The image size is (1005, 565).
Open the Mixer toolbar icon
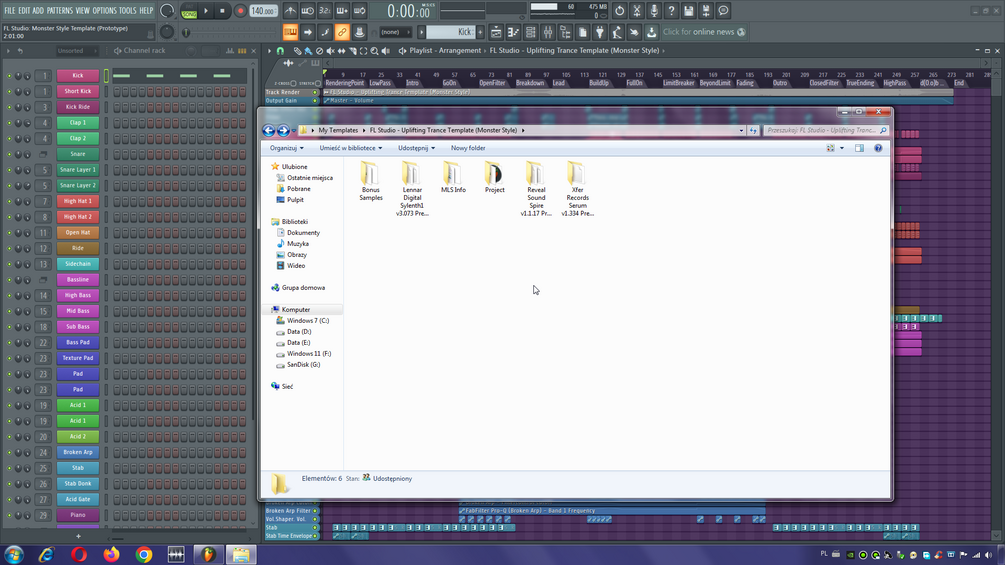547,32
